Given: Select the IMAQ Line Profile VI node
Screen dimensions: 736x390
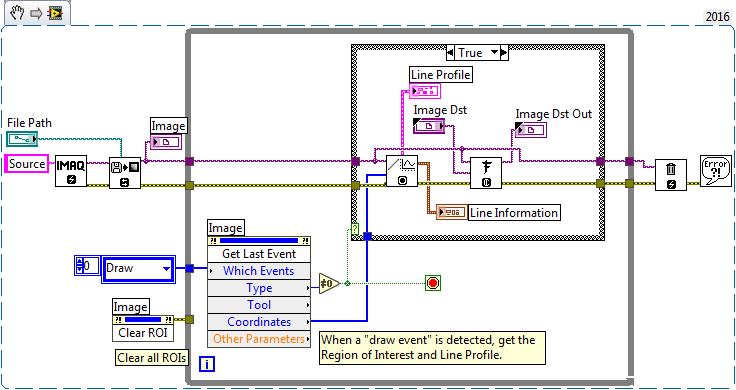Looking at the screenshot, I should tap(402, 171).
